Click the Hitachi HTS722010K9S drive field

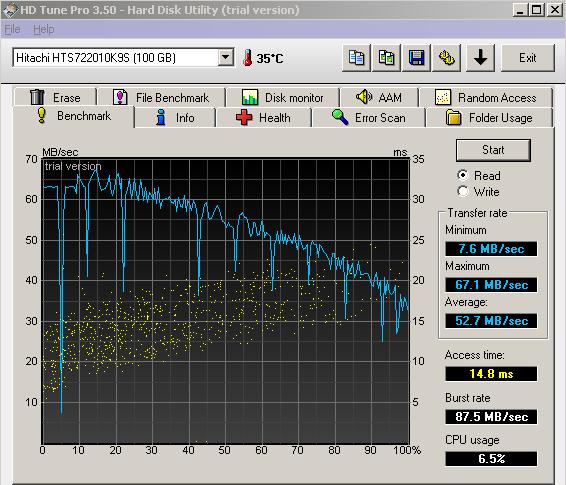tap(123, 57)
